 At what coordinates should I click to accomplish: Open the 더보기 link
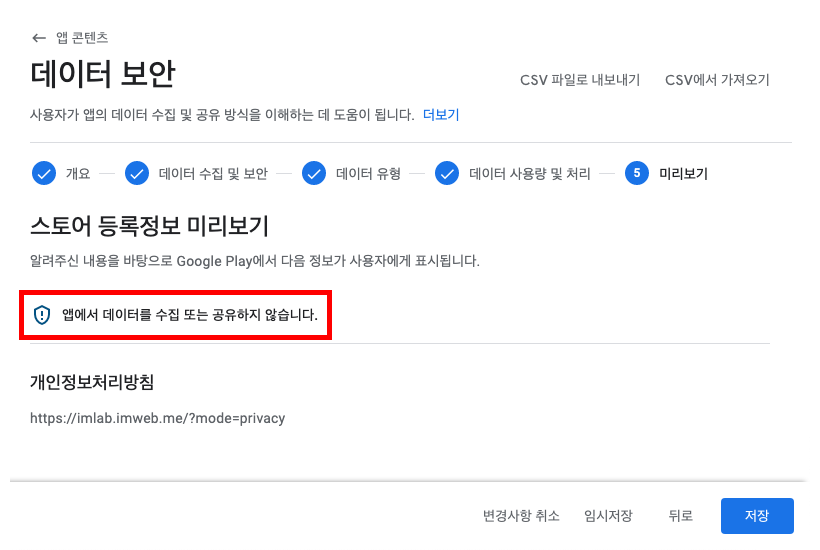pos(441,114)
